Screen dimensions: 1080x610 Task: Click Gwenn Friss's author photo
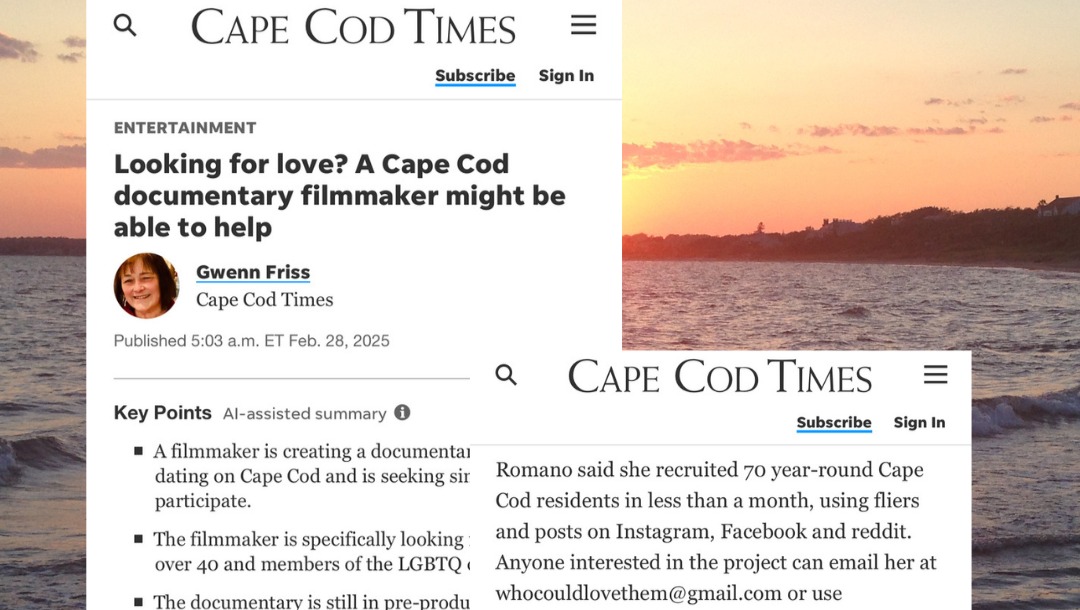point(146,285)
